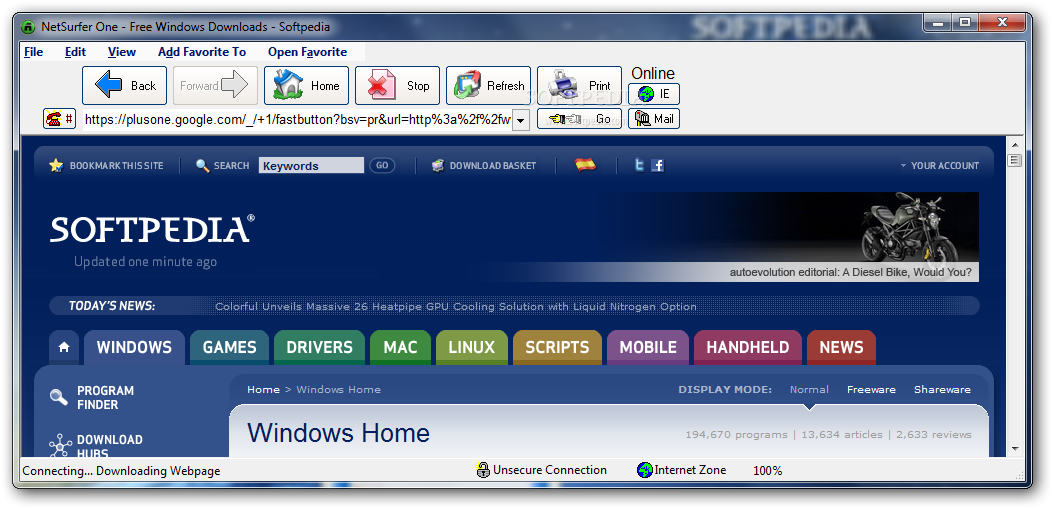Click the 'Updated one minute ago' text

(145, 262)
